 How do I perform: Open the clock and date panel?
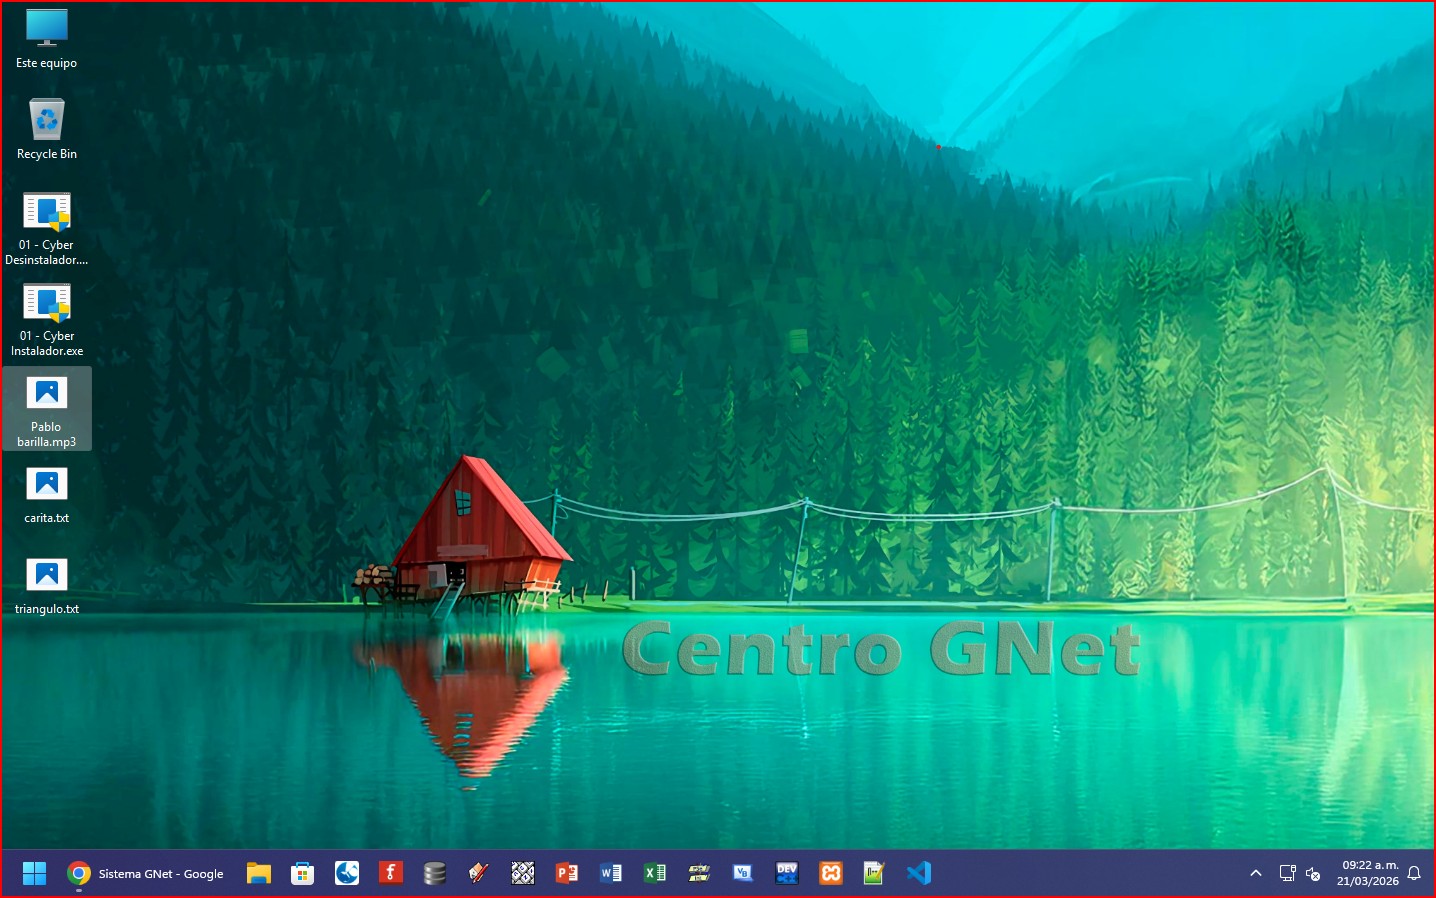[1368, 873]
